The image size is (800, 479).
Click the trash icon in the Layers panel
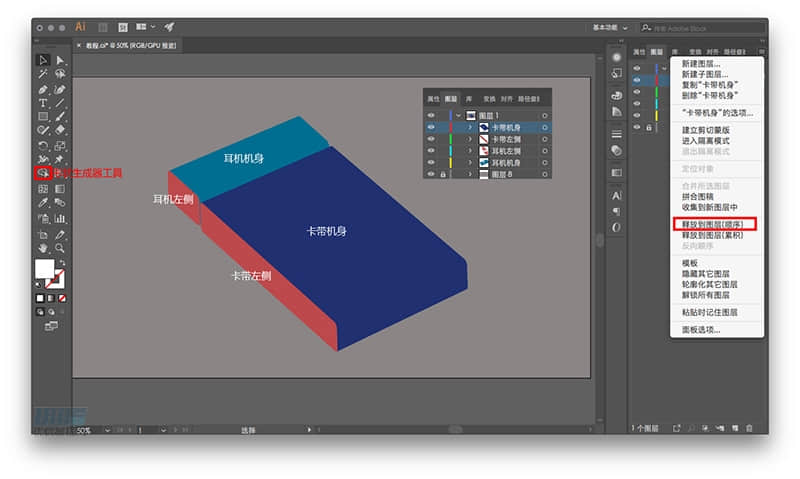[x=749, y=428]
